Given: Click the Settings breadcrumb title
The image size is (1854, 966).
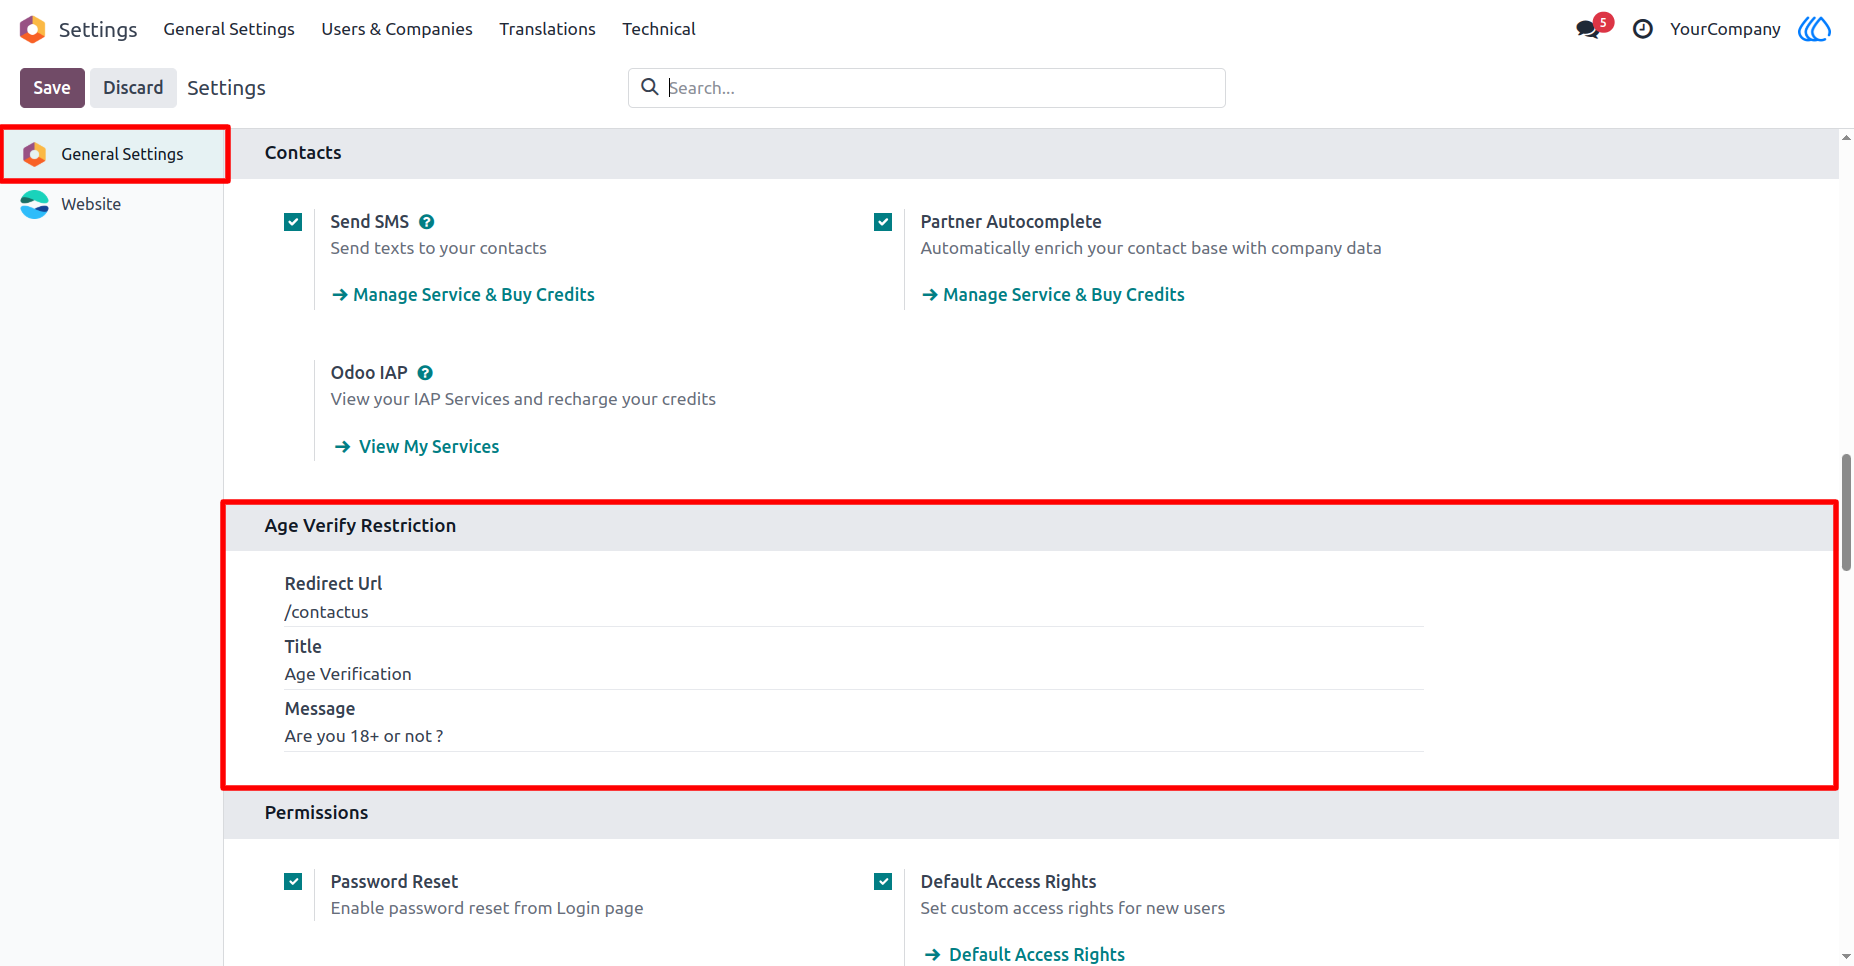Looking at the screenshot, I should (227, 88).
